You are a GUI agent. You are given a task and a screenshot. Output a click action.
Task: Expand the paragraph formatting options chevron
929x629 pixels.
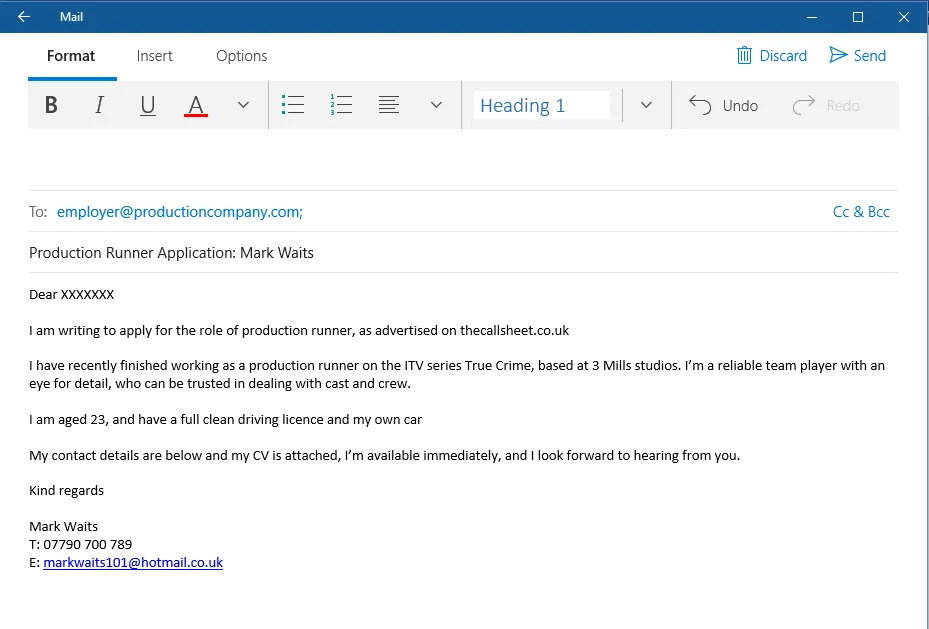tap(435, 104)
